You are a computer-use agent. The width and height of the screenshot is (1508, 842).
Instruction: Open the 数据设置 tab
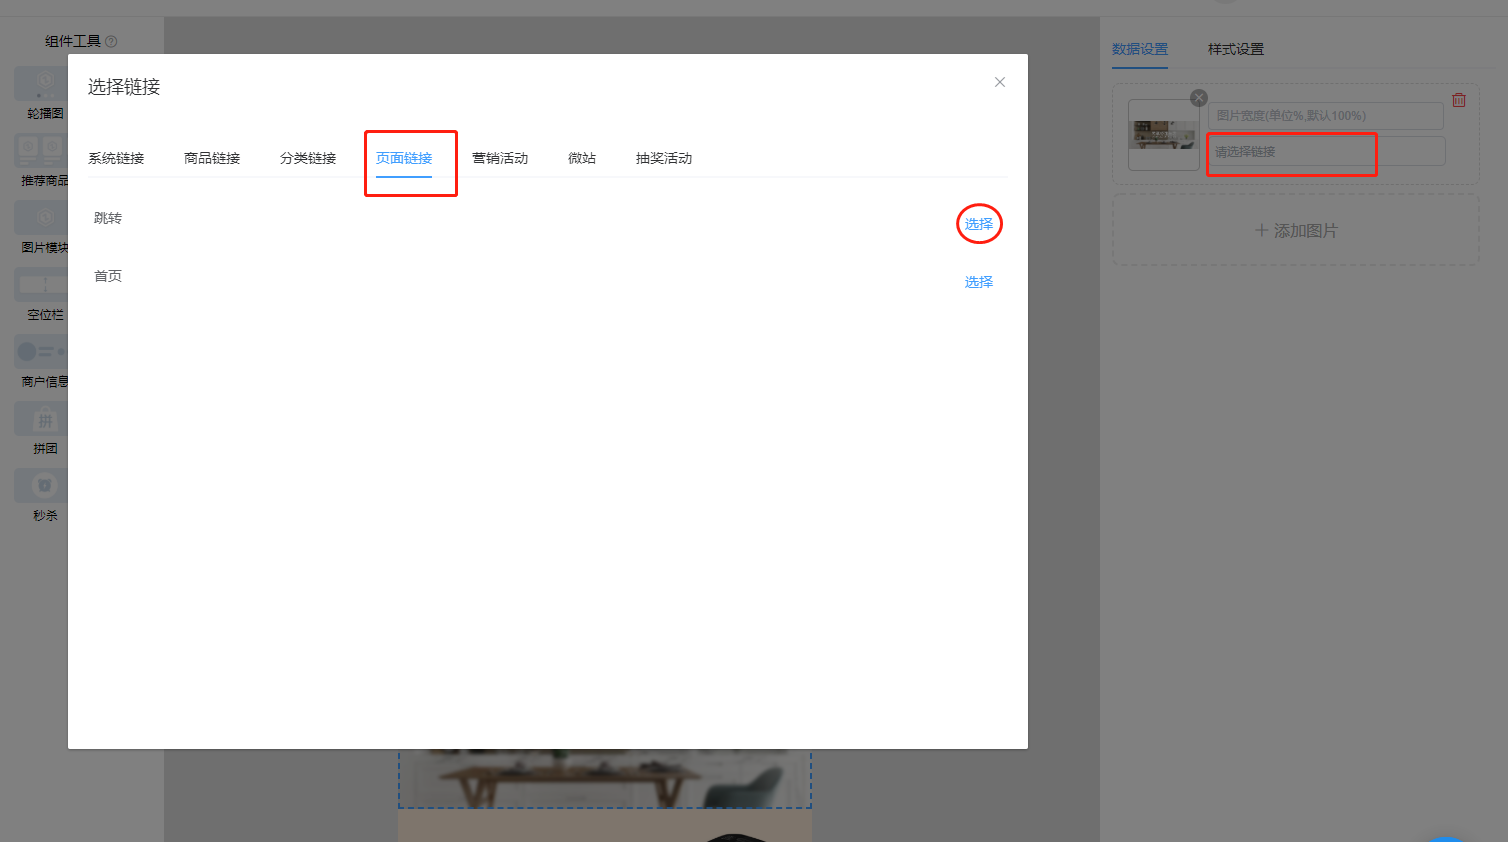click(x=1140, y=49)
